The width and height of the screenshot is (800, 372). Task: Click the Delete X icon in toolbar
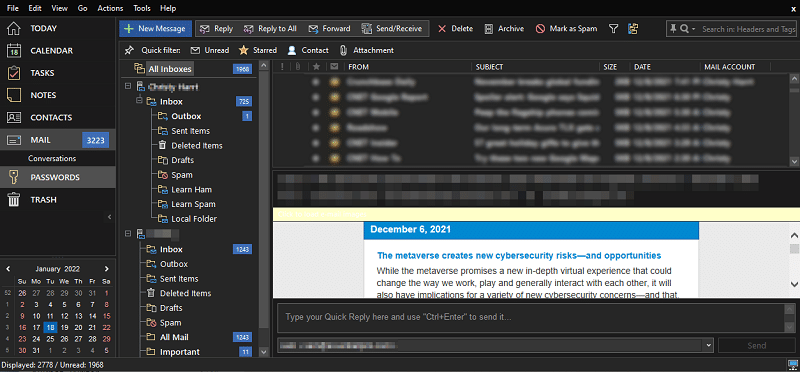pyautogui.click(x=442, y=29)
